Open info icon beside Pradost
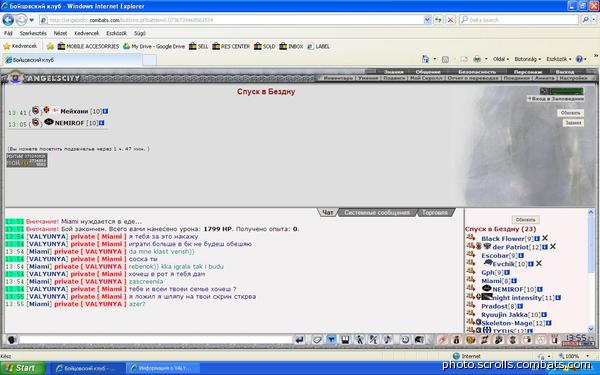The image size is (600, 375). tap(520, 306)
